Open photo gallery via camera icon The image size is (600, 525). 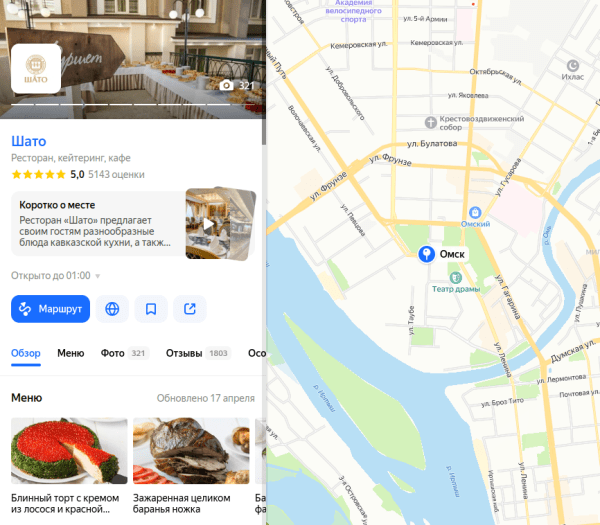point(227,85)
